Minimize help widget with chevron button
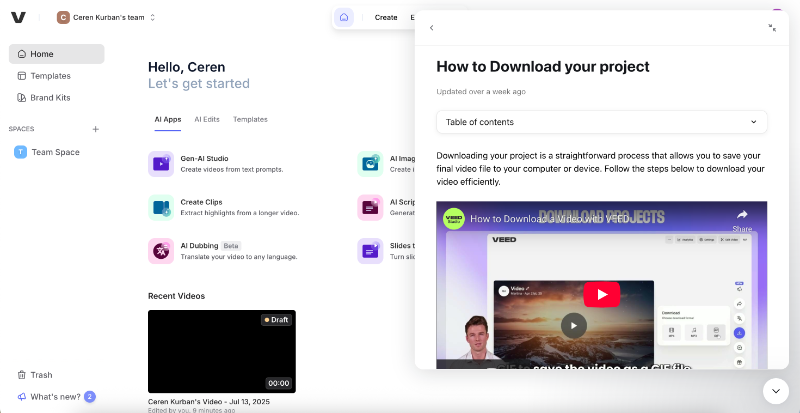This screenshot has height=413, width=800. pyautogui.click(x=776, y=391)
